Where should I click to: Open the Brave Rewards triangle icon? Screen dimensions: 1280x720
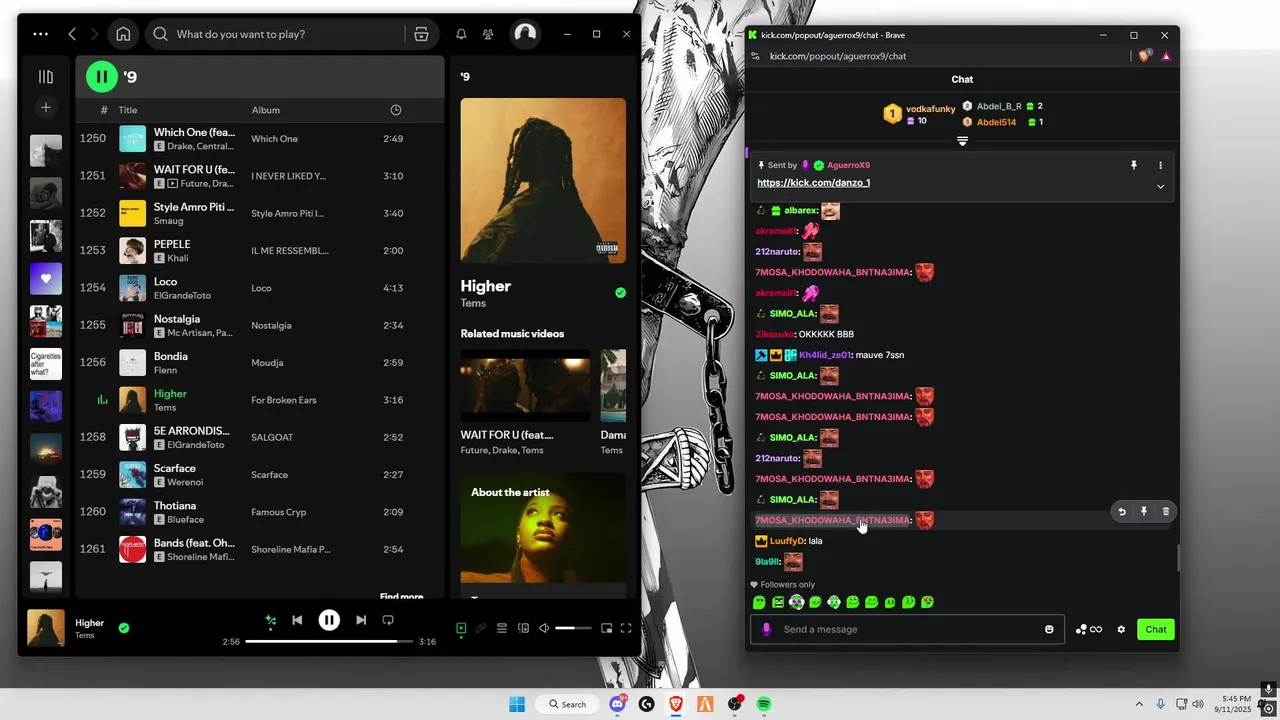point(1166,56)
